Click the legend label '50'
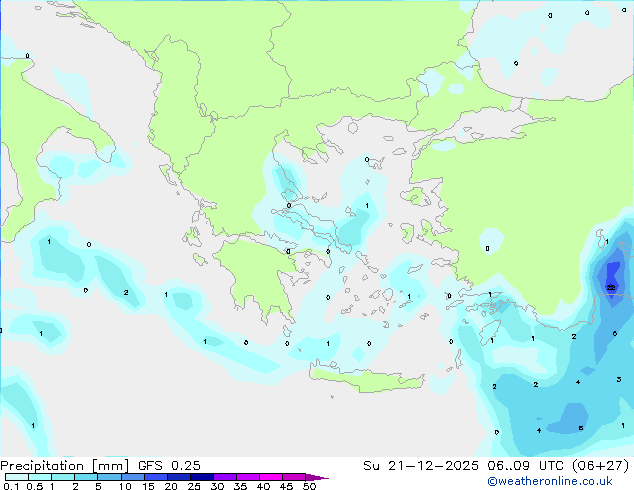Image resolution: width=634 pixels, height=490 pixels. [309, 486]
